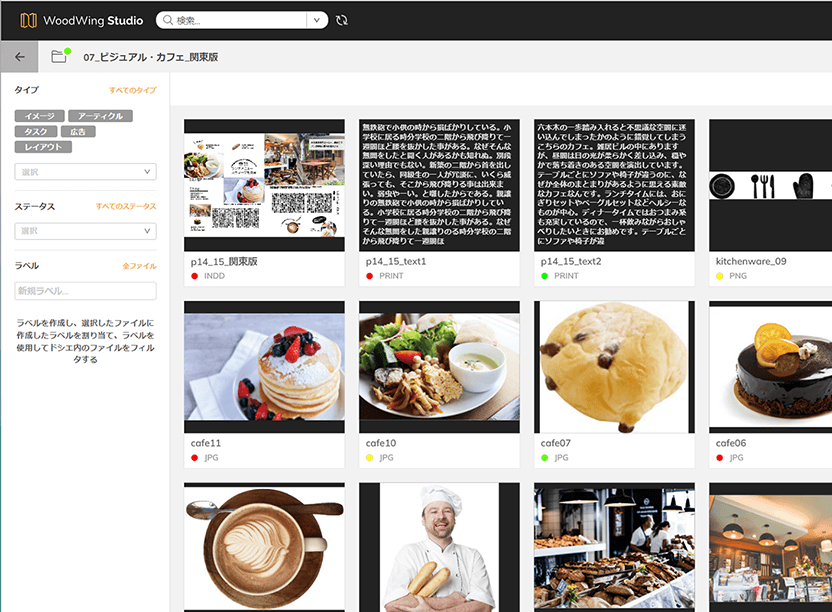The image size is (832, 612).
Task: Go back with the arrow button
Action: [x=20, y=57]
